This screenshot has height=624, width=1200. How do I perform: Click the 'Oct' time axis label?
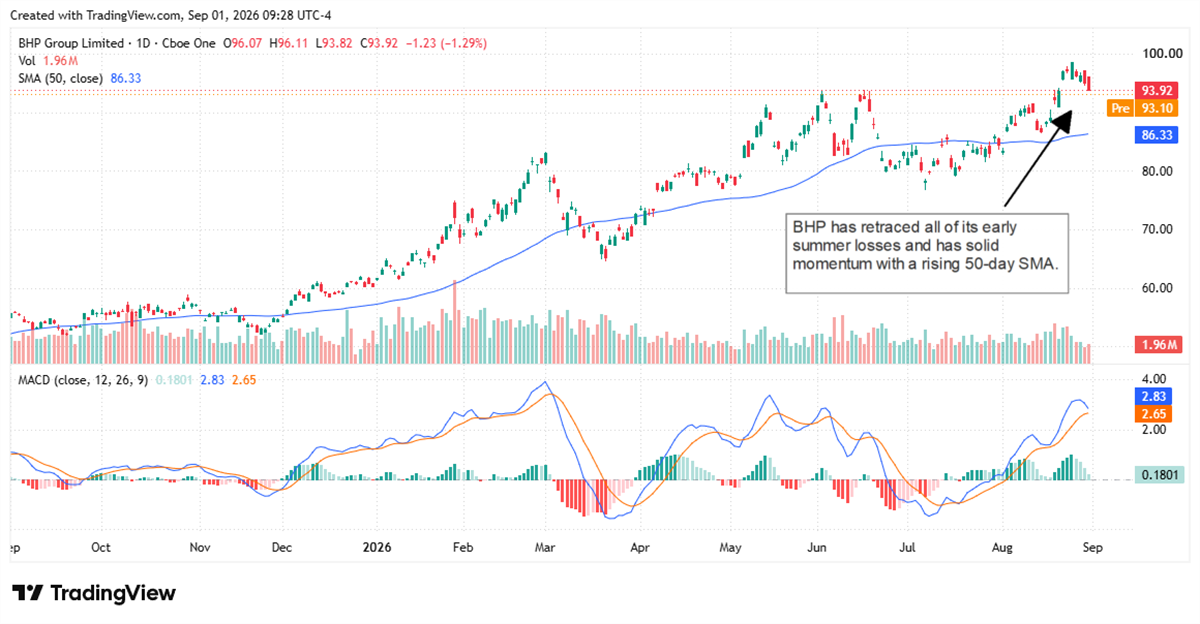(101, 548)
